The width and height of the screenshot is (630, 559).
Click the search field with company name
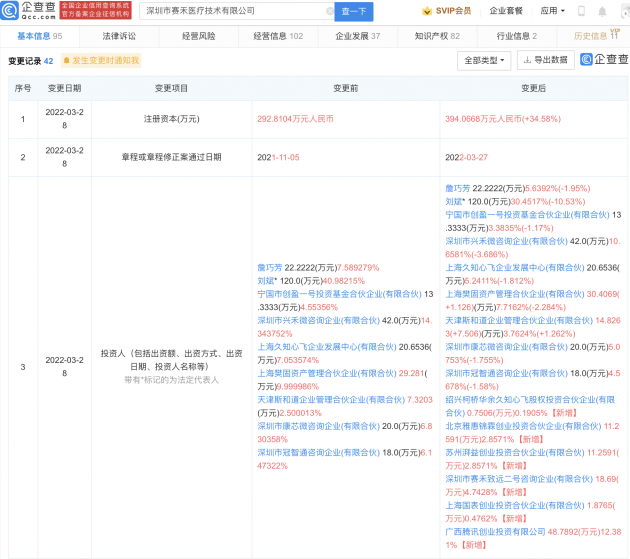coord(237,11)
